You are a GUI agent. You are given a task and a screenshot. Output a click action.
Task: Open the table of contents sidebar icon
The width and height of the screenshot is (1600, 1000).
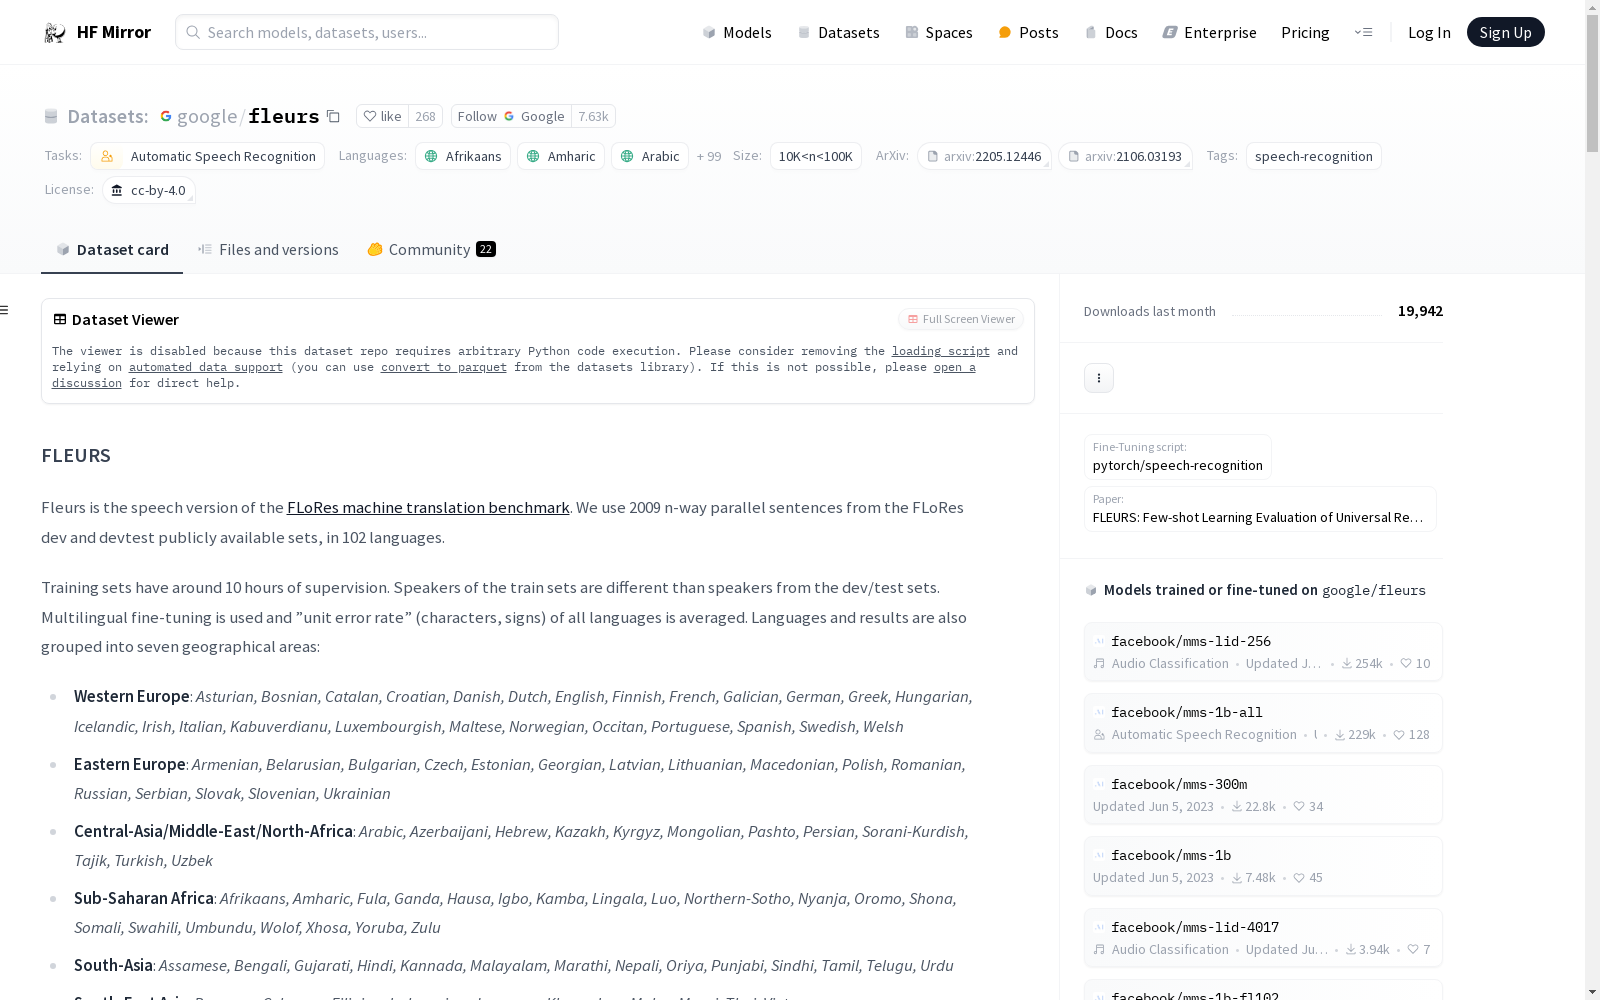click(x=5, y=310)
